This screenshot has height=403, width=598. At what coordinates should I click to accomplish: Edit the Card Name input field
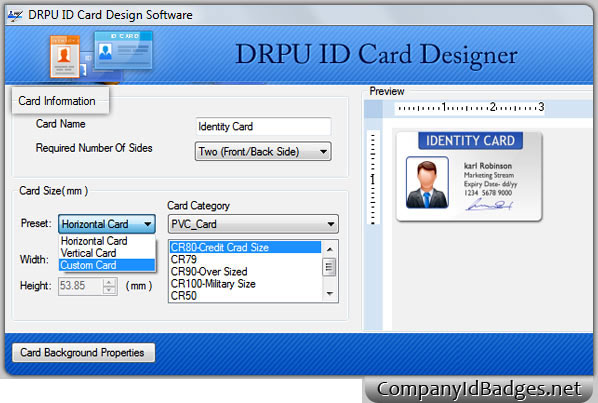263,127
